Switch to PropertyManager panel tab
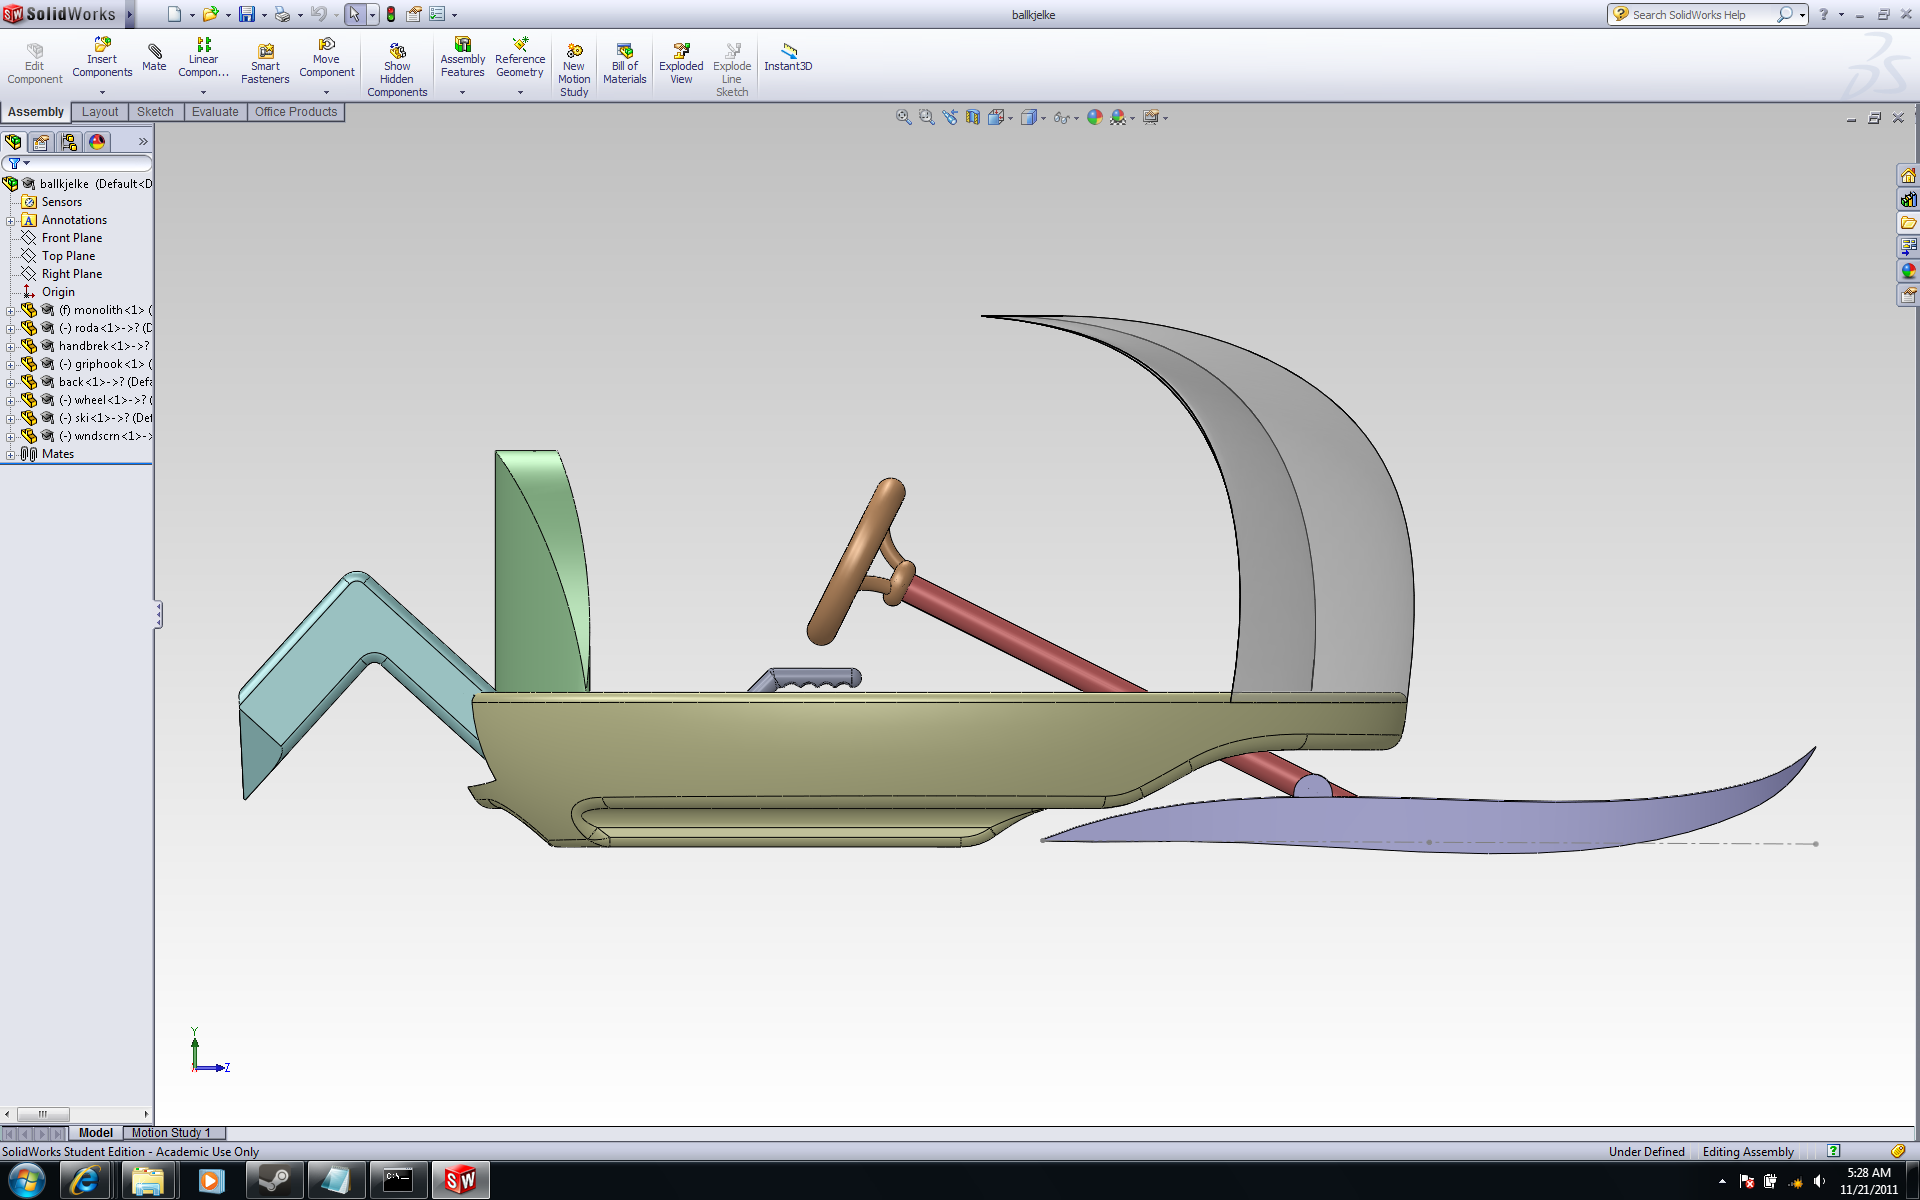Screen dimensions: 1920x1200 [x=41, y=142]
